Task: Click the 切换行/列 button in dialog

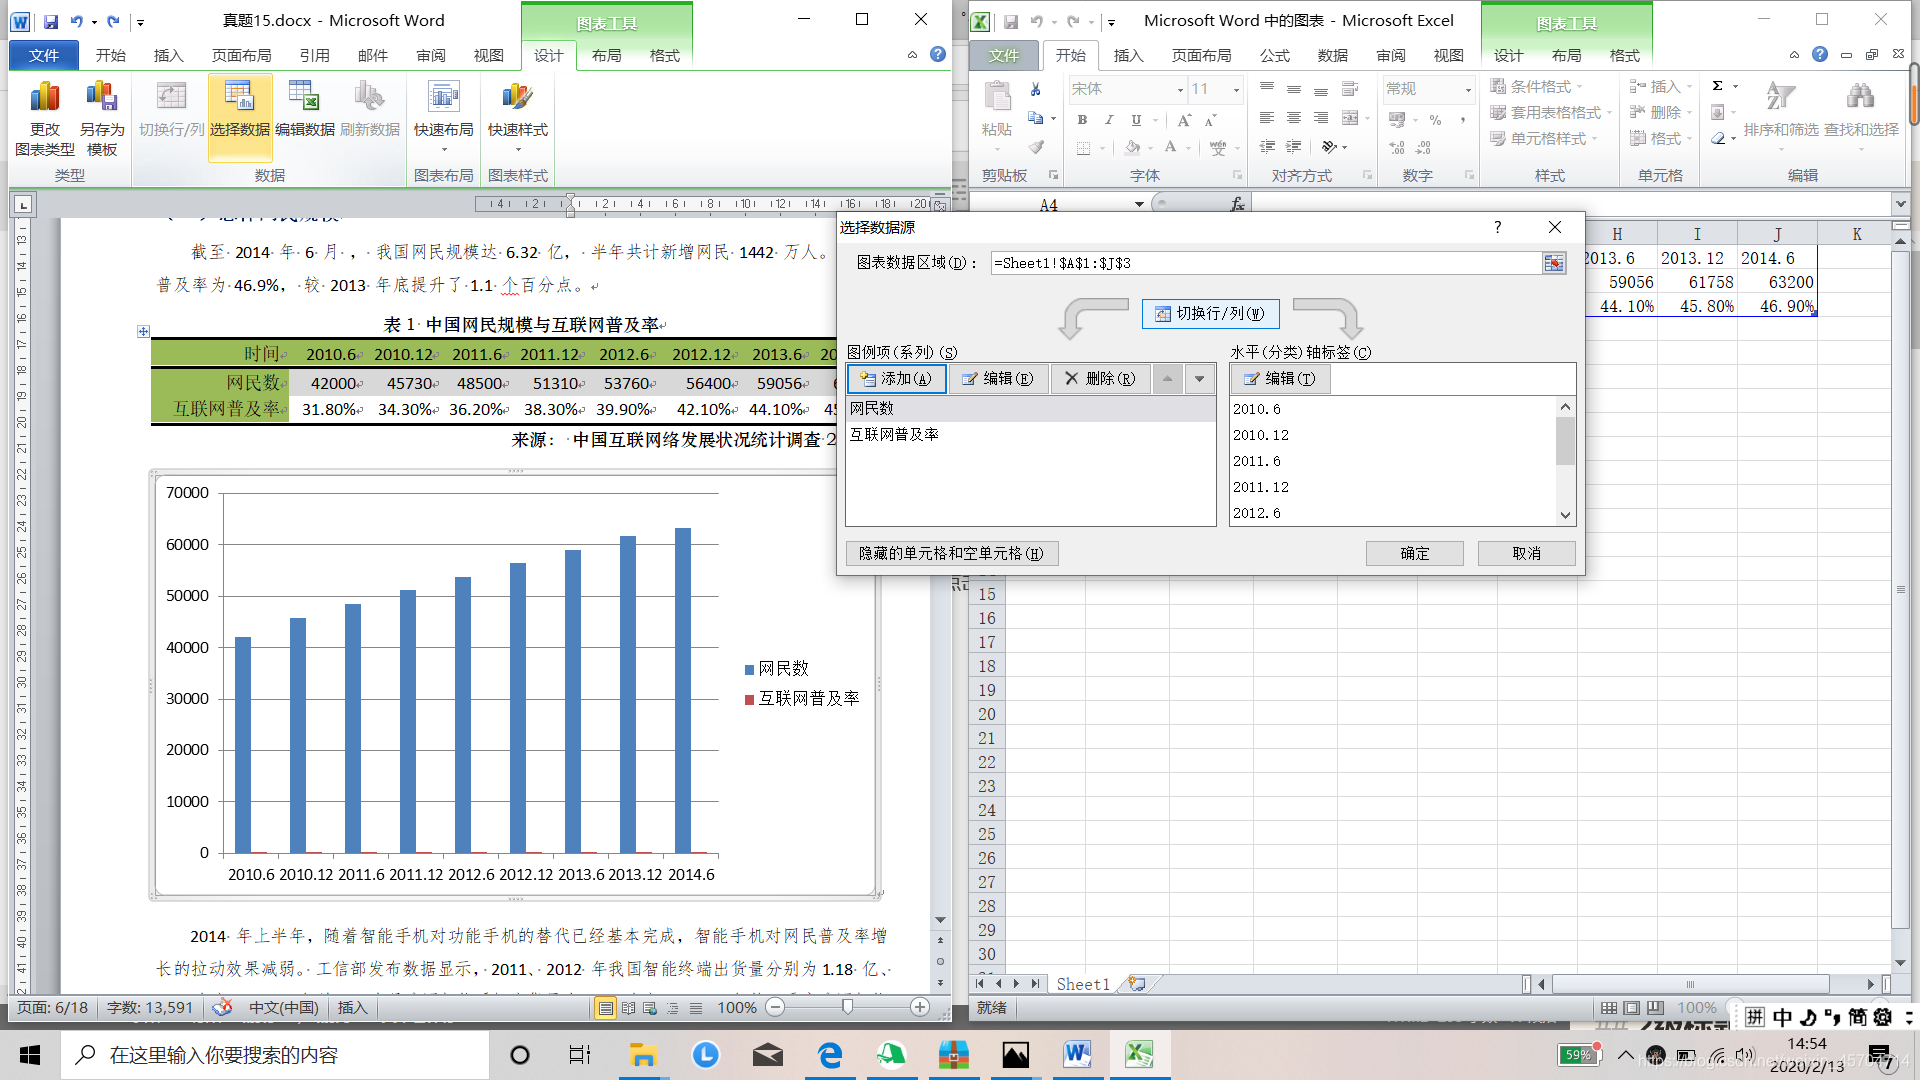Action: click(1210, 314)
